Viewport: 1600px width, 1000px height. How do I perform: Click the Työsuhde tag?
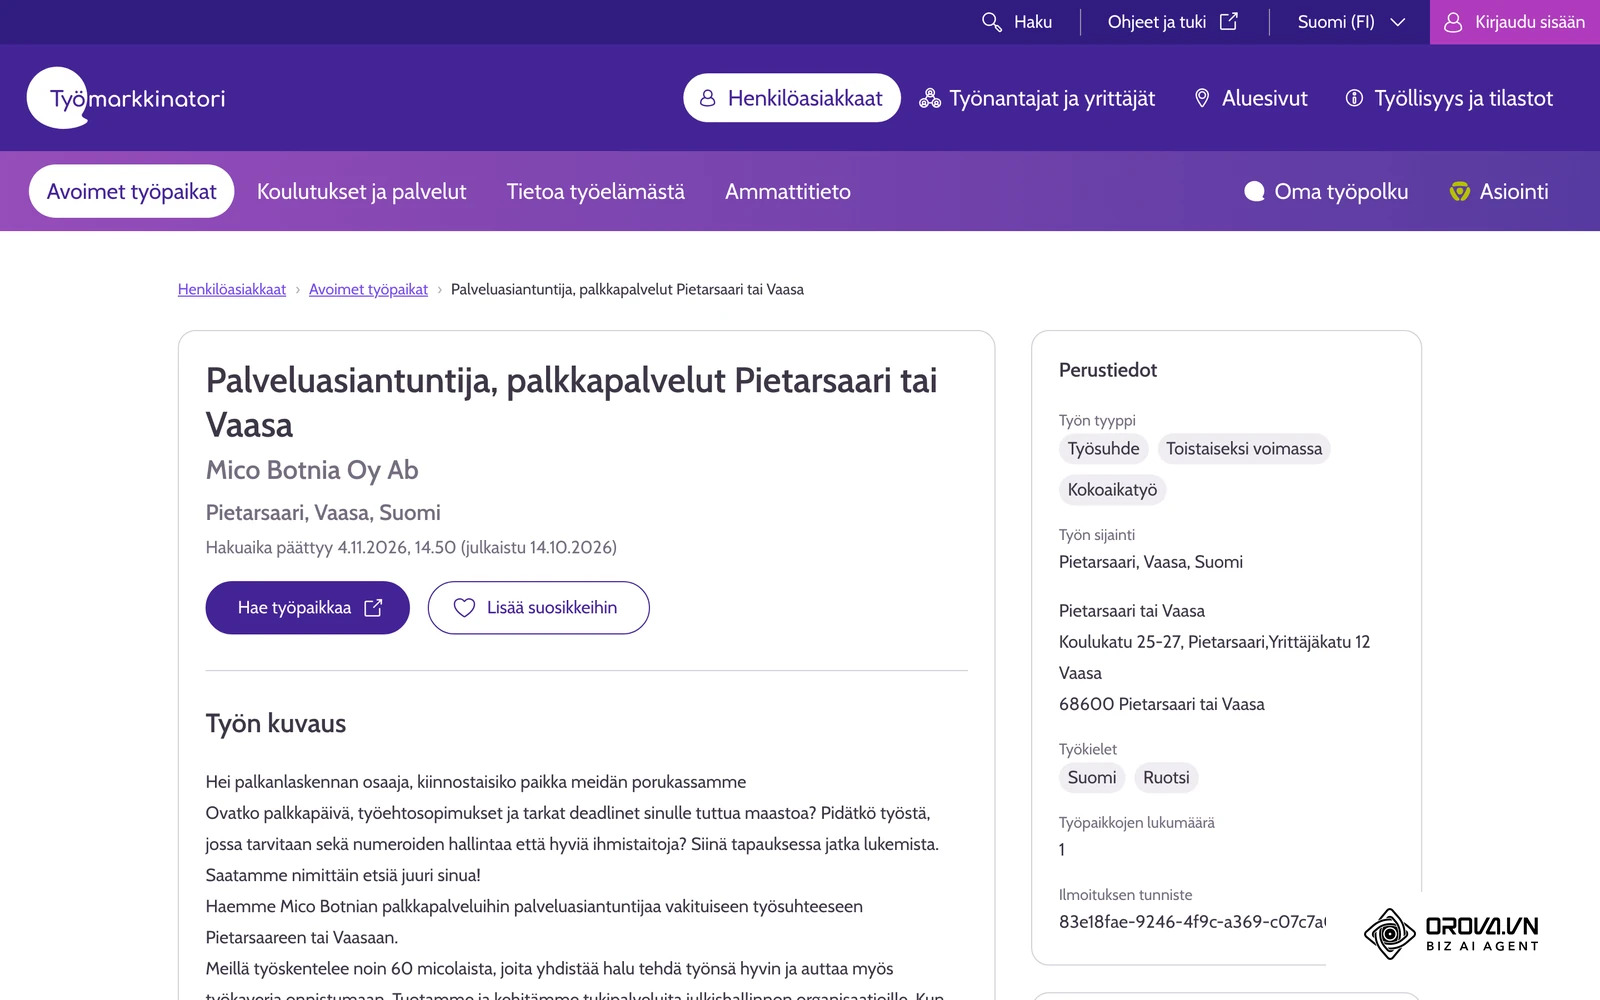(1103, 449)
